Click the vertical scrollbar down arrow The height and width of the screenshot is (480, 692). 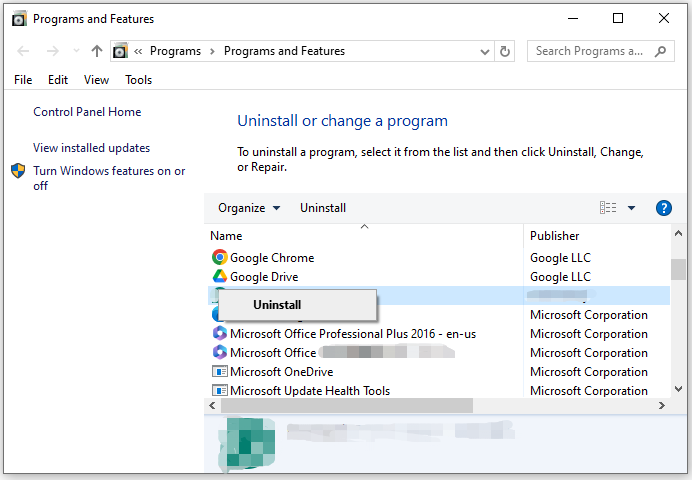[x=678, y=389]
